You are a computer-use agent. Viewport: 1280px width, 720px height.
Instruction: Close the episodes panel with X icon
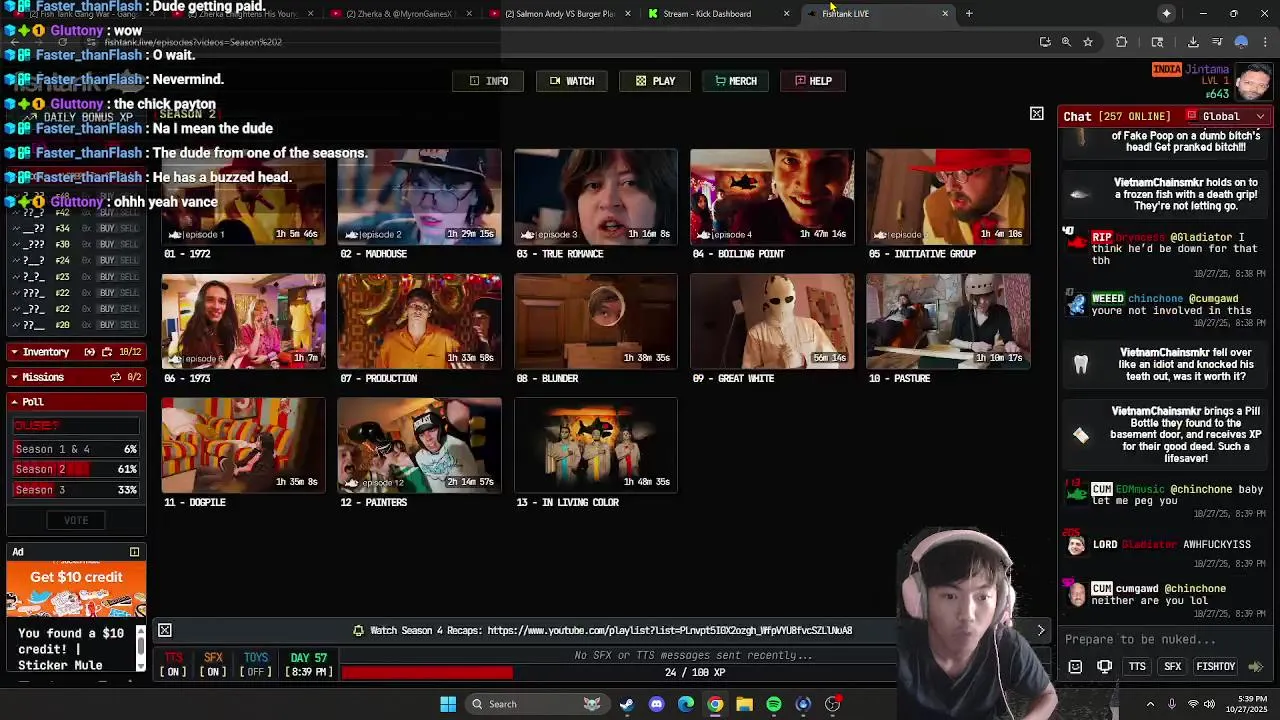pos(1037,114)
